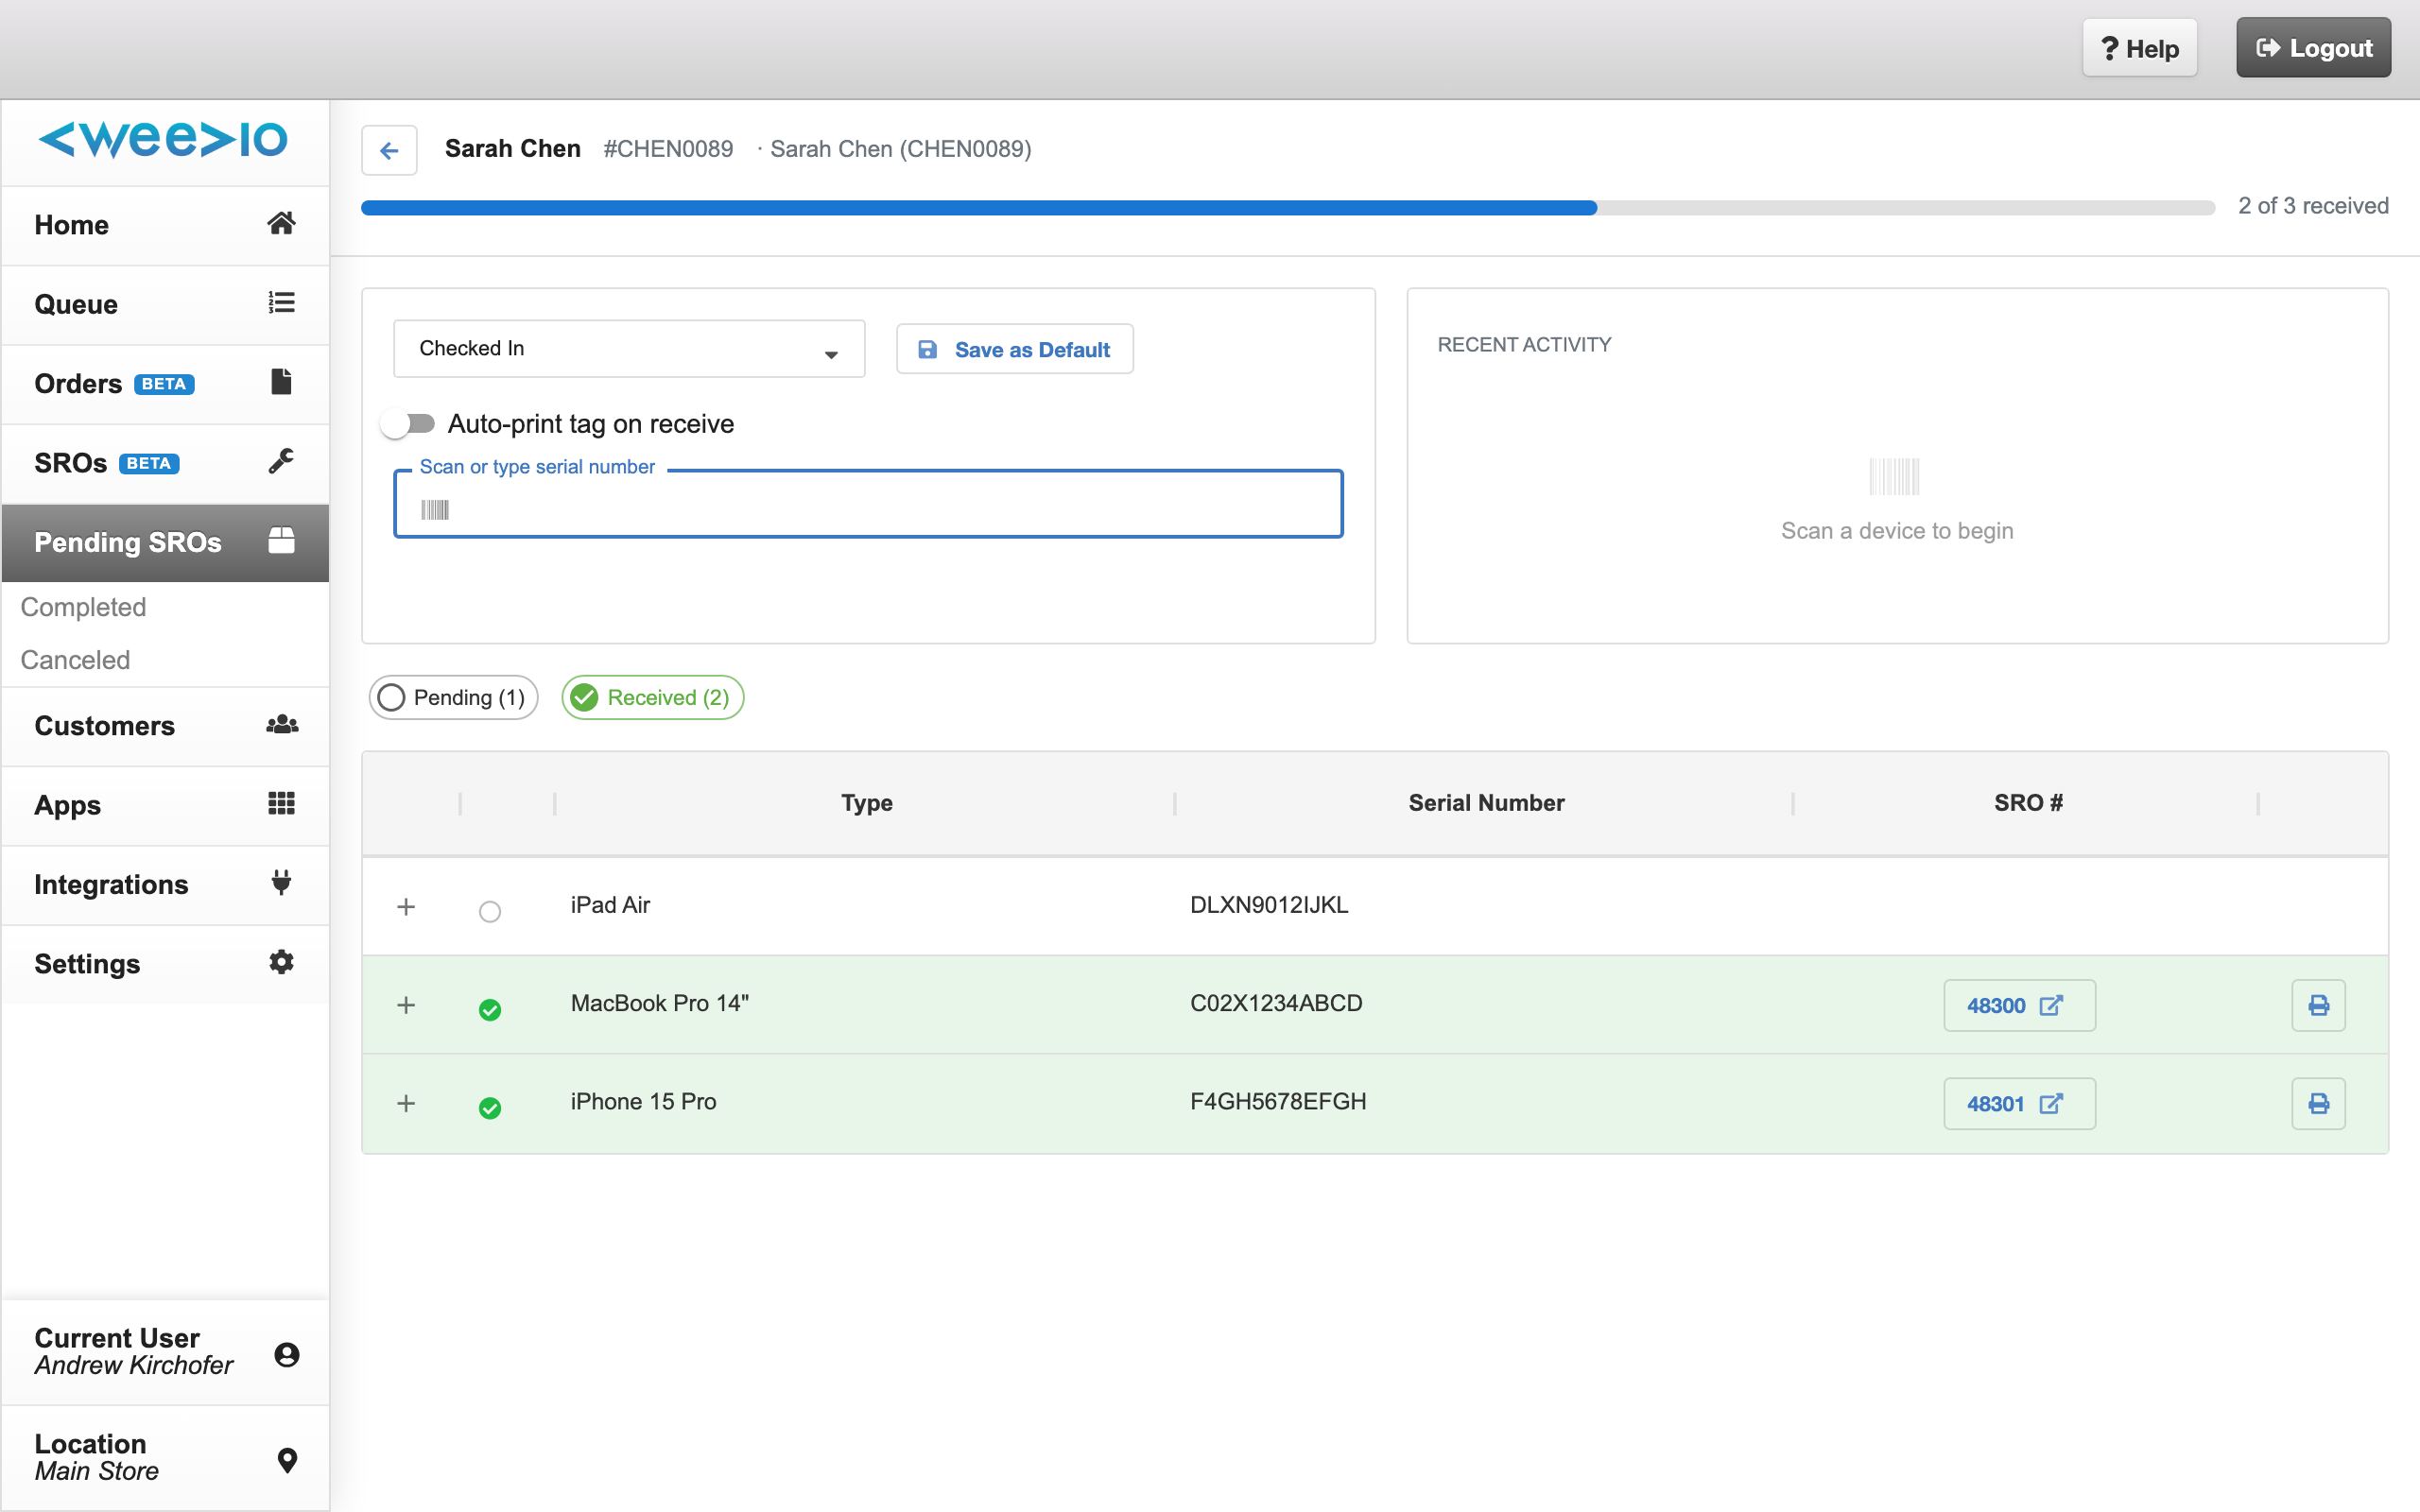
Task: Open SROs BETA in the sidebar
Action: click(x=165, y=463)
